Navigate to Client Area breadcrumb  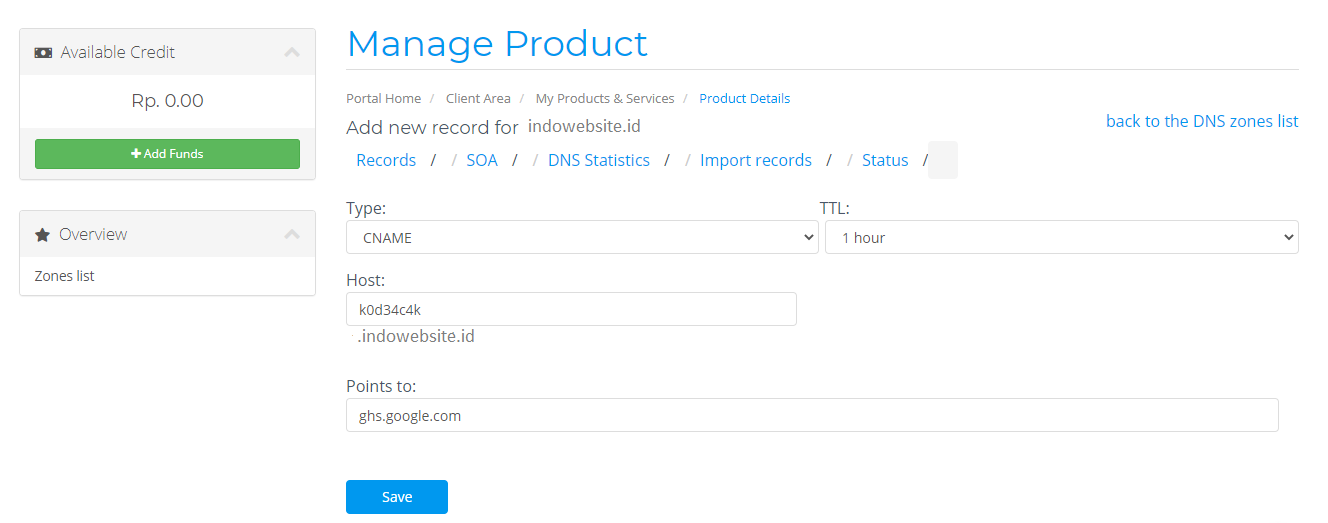click(x=478, y=98)
